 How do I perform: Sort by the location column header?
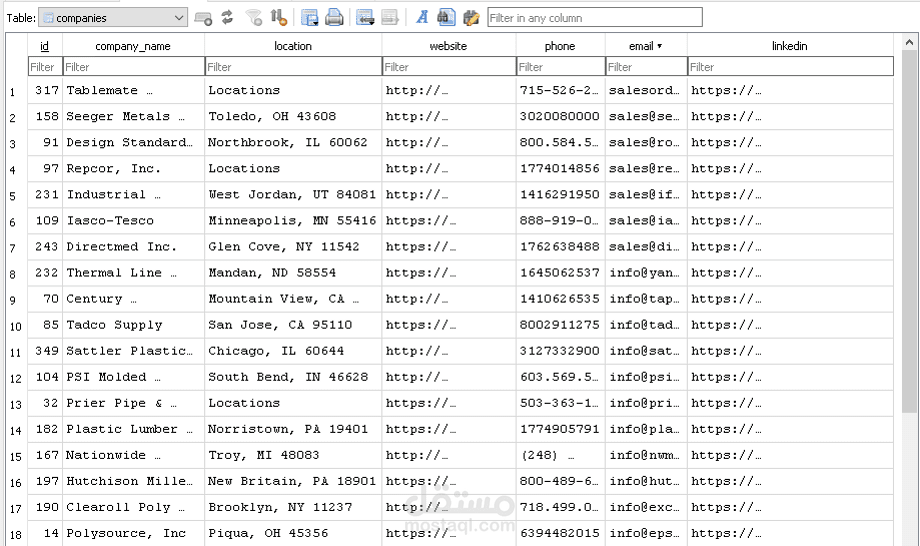pos(293,46)
